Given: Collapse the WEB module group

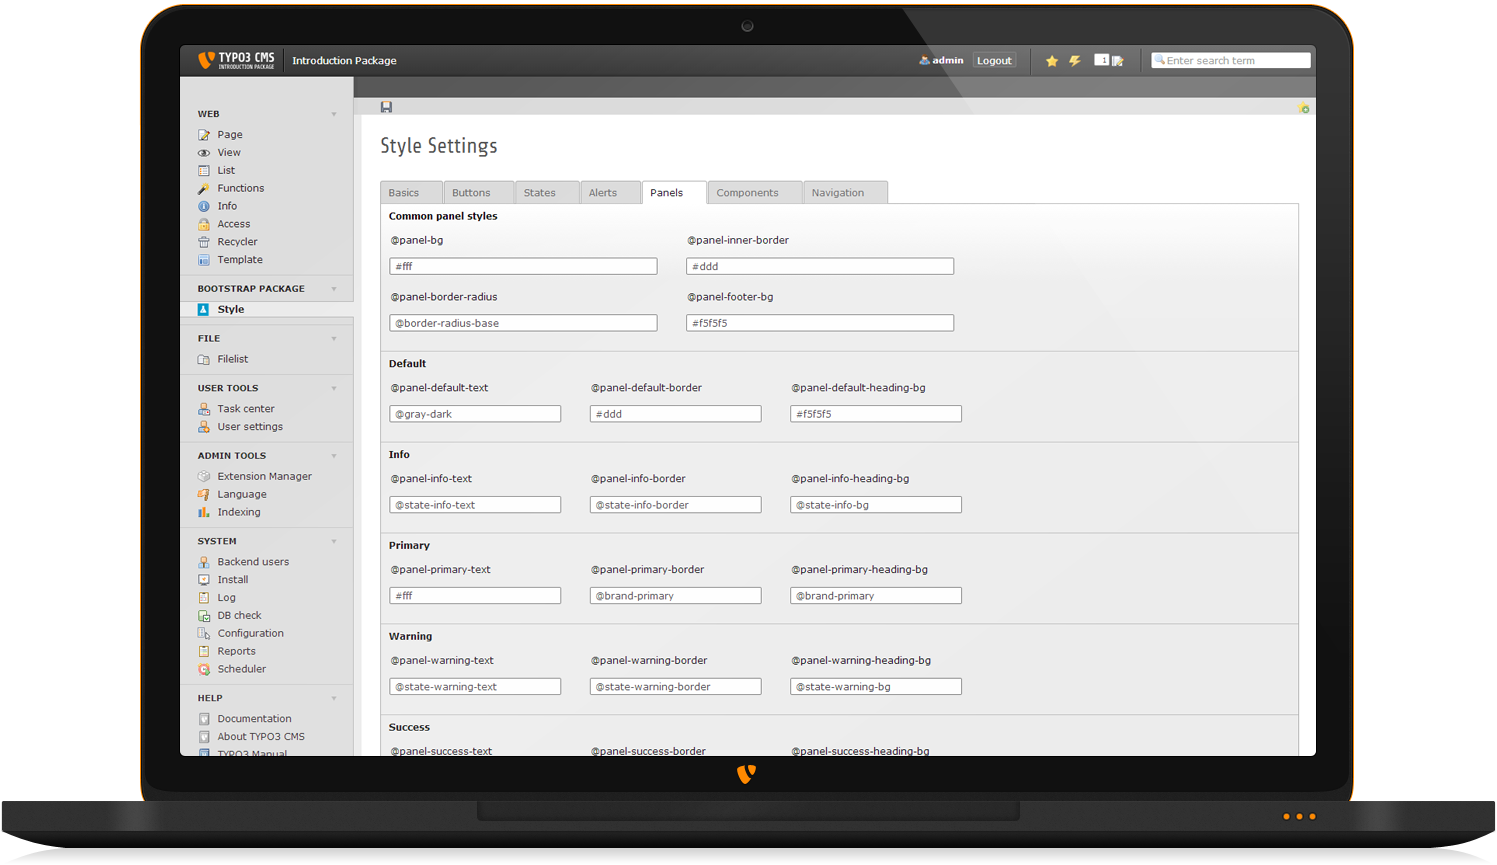Looking at the screenshot, I should pyautogui.click(x=334, y=114).
